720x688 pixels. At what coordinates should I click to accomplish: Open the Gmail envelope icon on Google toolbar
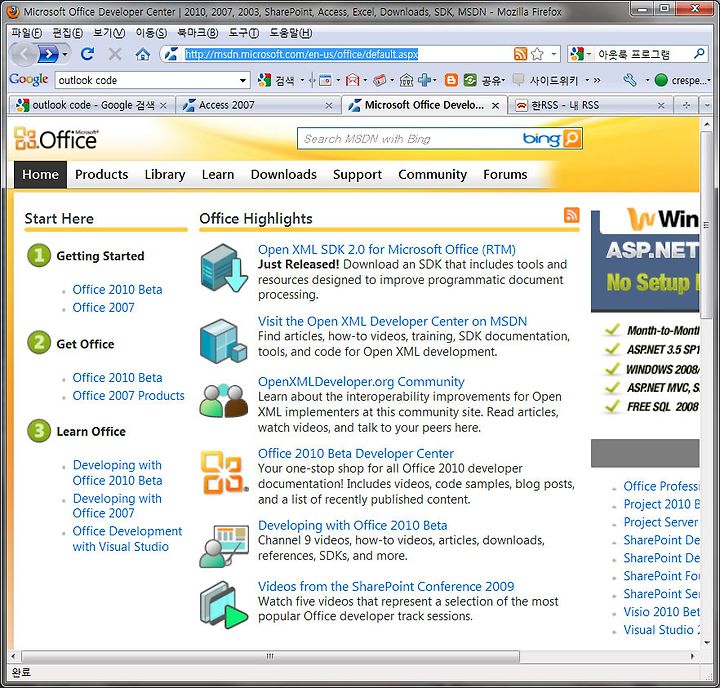point(352,80)
